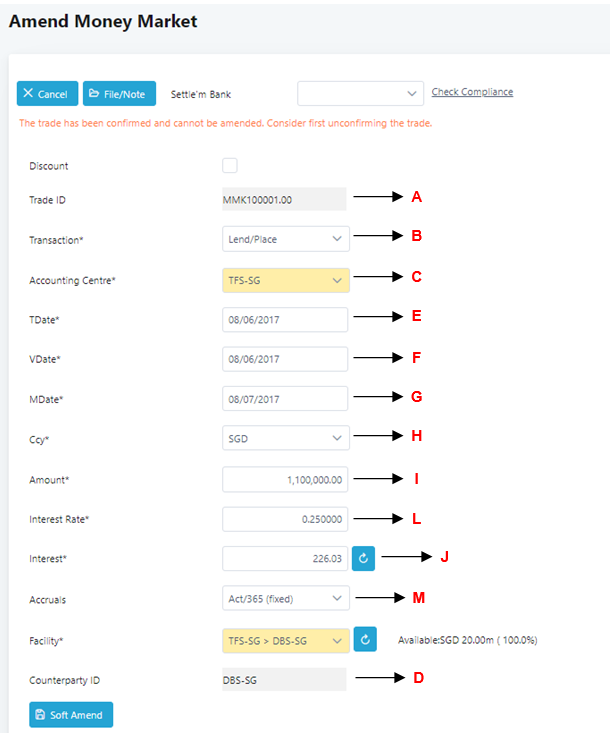Open the Accruals dropdown Act/365 (fixed)

pyautogui.click(x=286, y=598)
